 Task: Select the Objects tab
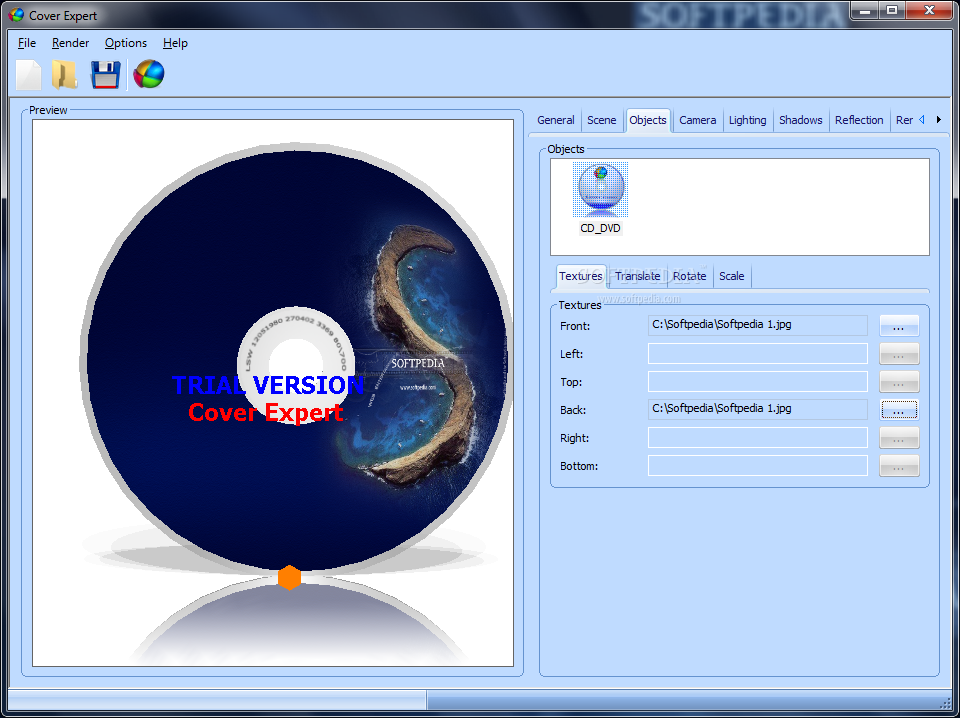point(648,119)
